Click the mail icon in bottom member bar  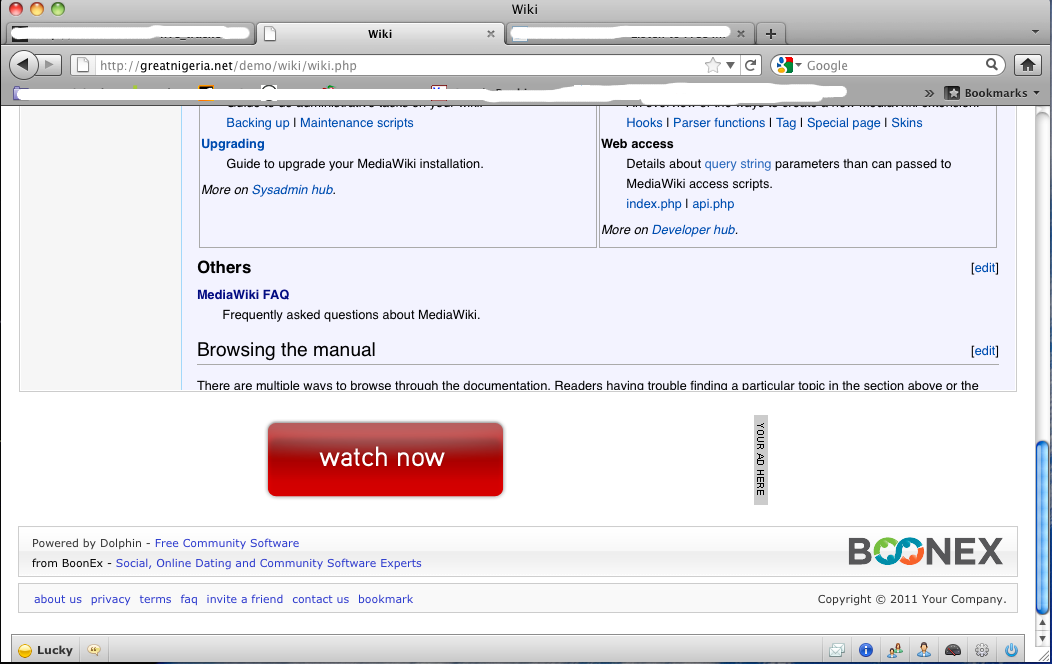point(837,650)
